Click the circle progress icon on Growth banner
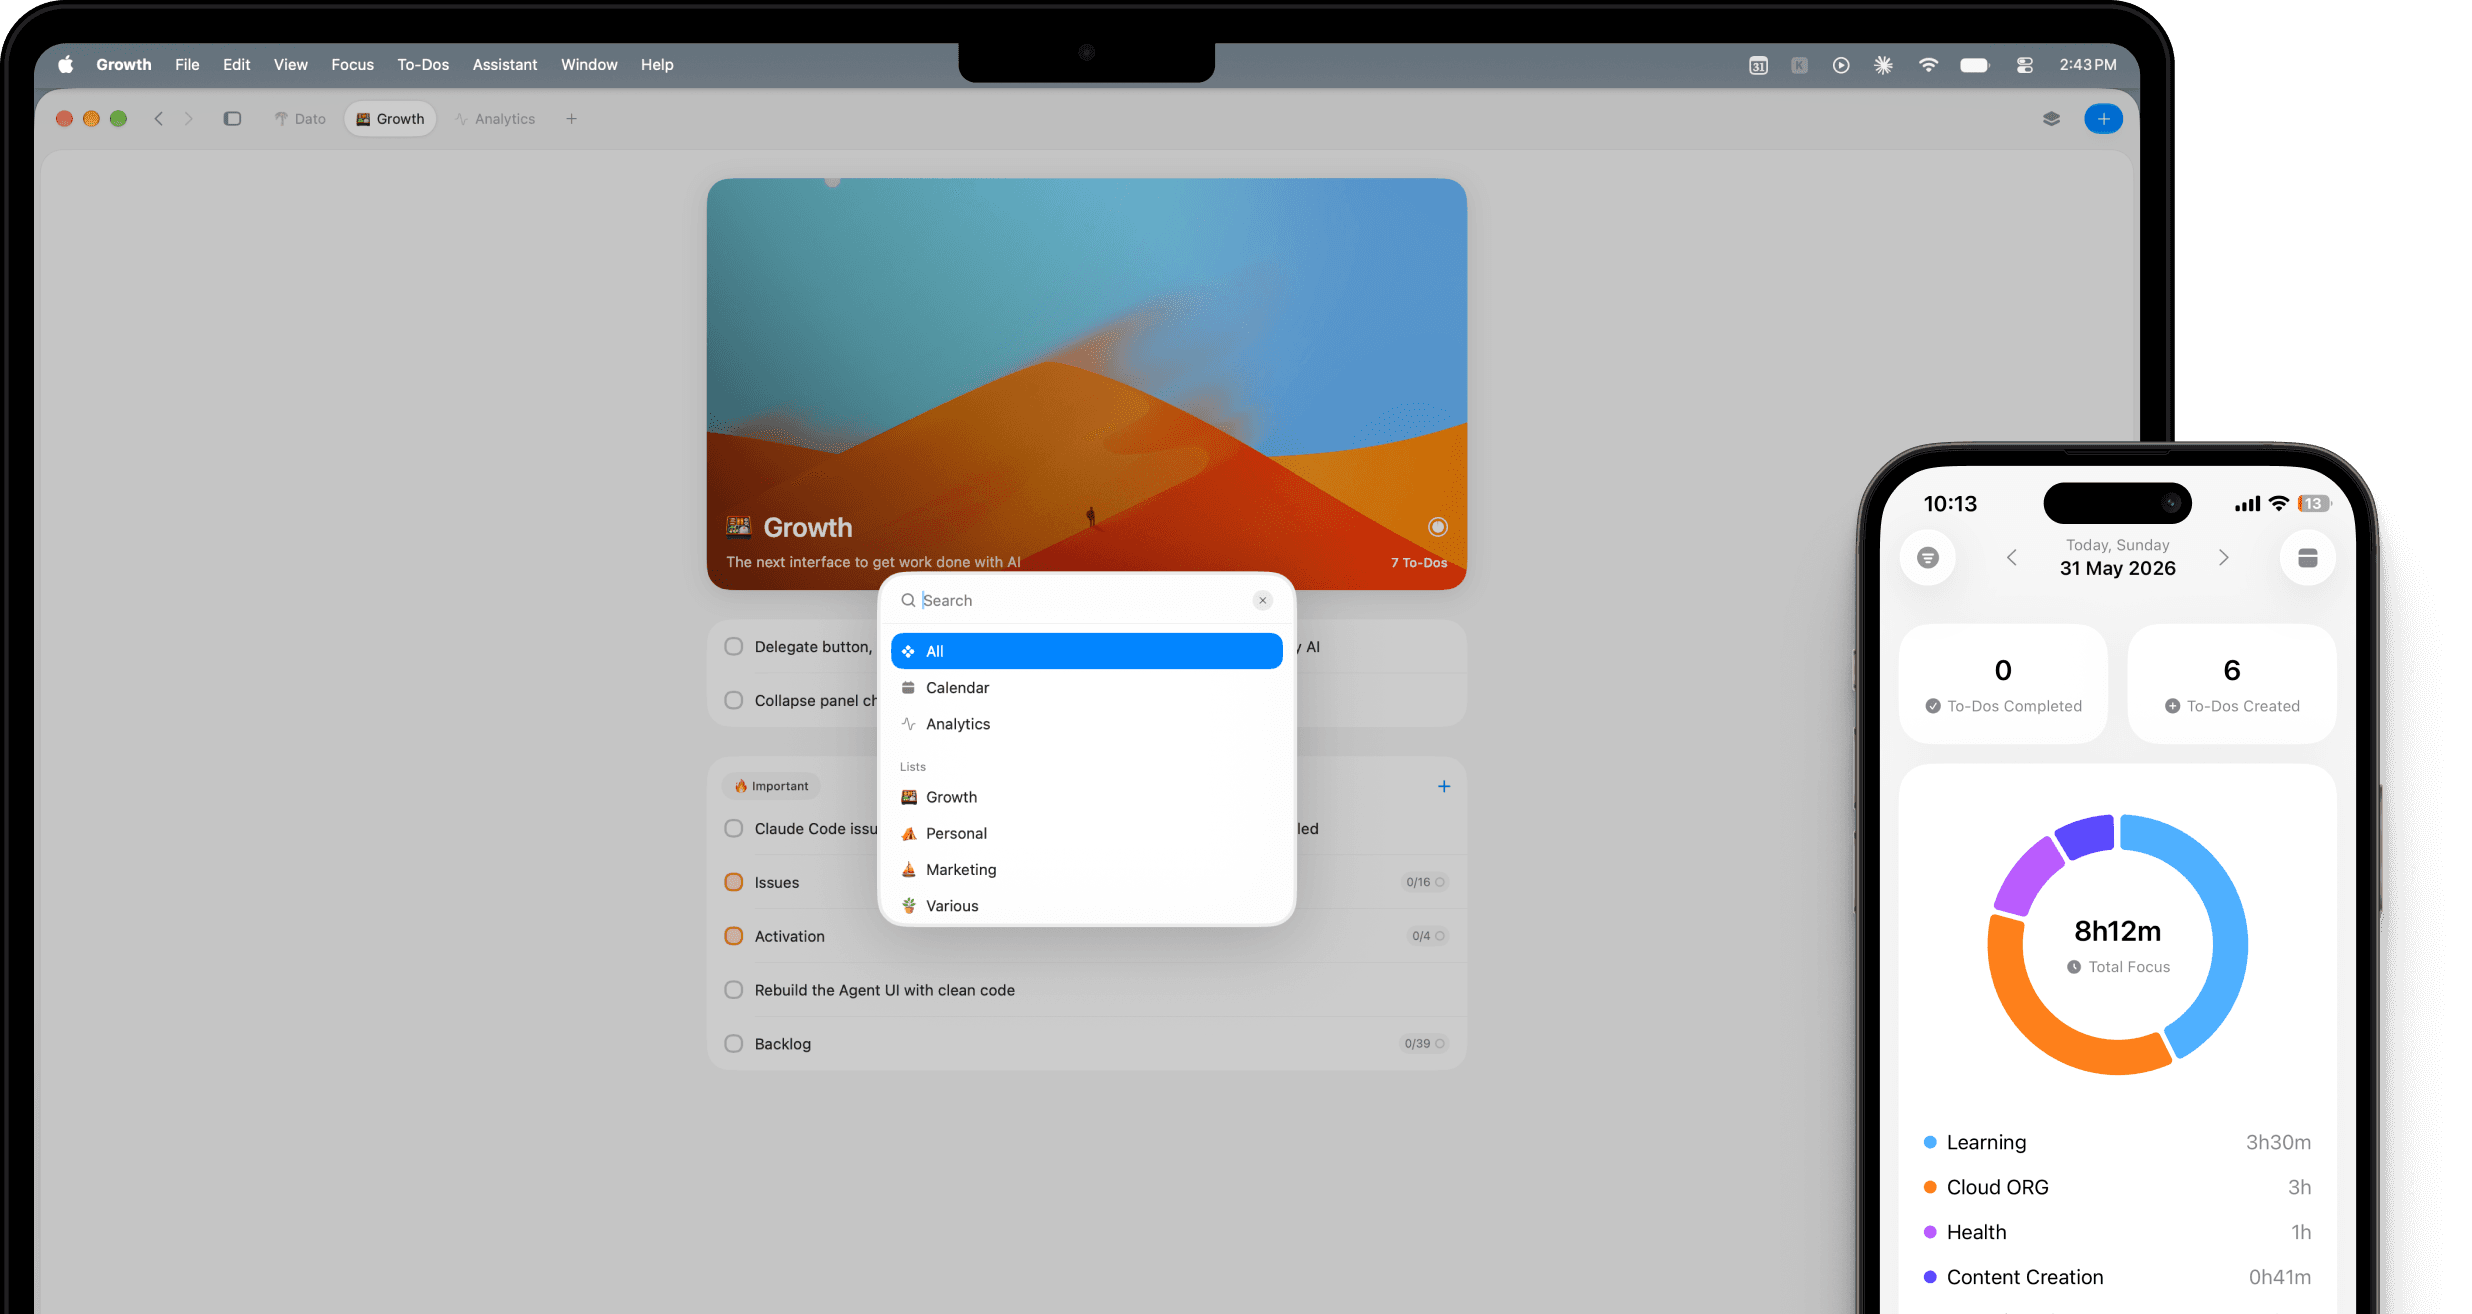The height and width of the screenshot is (1314, 2472). [x=1437, y=527]
